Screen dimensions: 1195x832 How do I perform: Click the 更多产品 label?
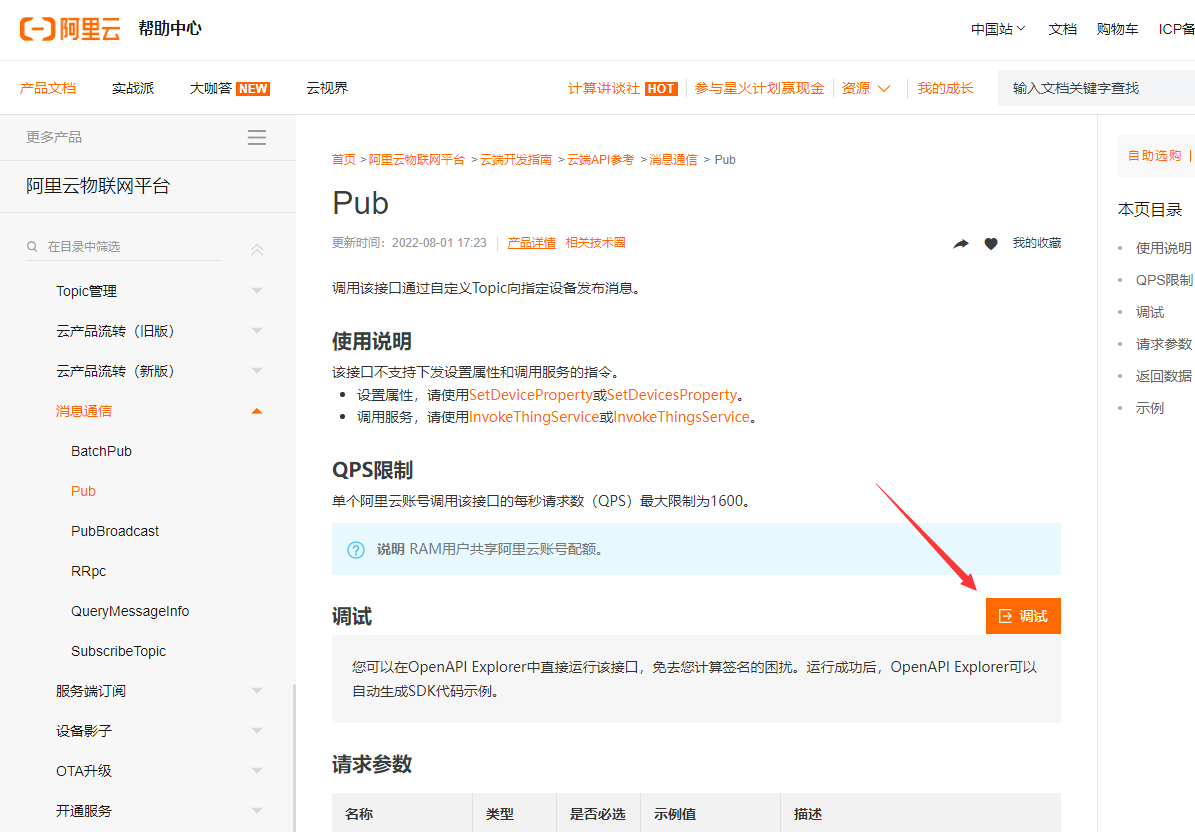[x=53, y=137]
